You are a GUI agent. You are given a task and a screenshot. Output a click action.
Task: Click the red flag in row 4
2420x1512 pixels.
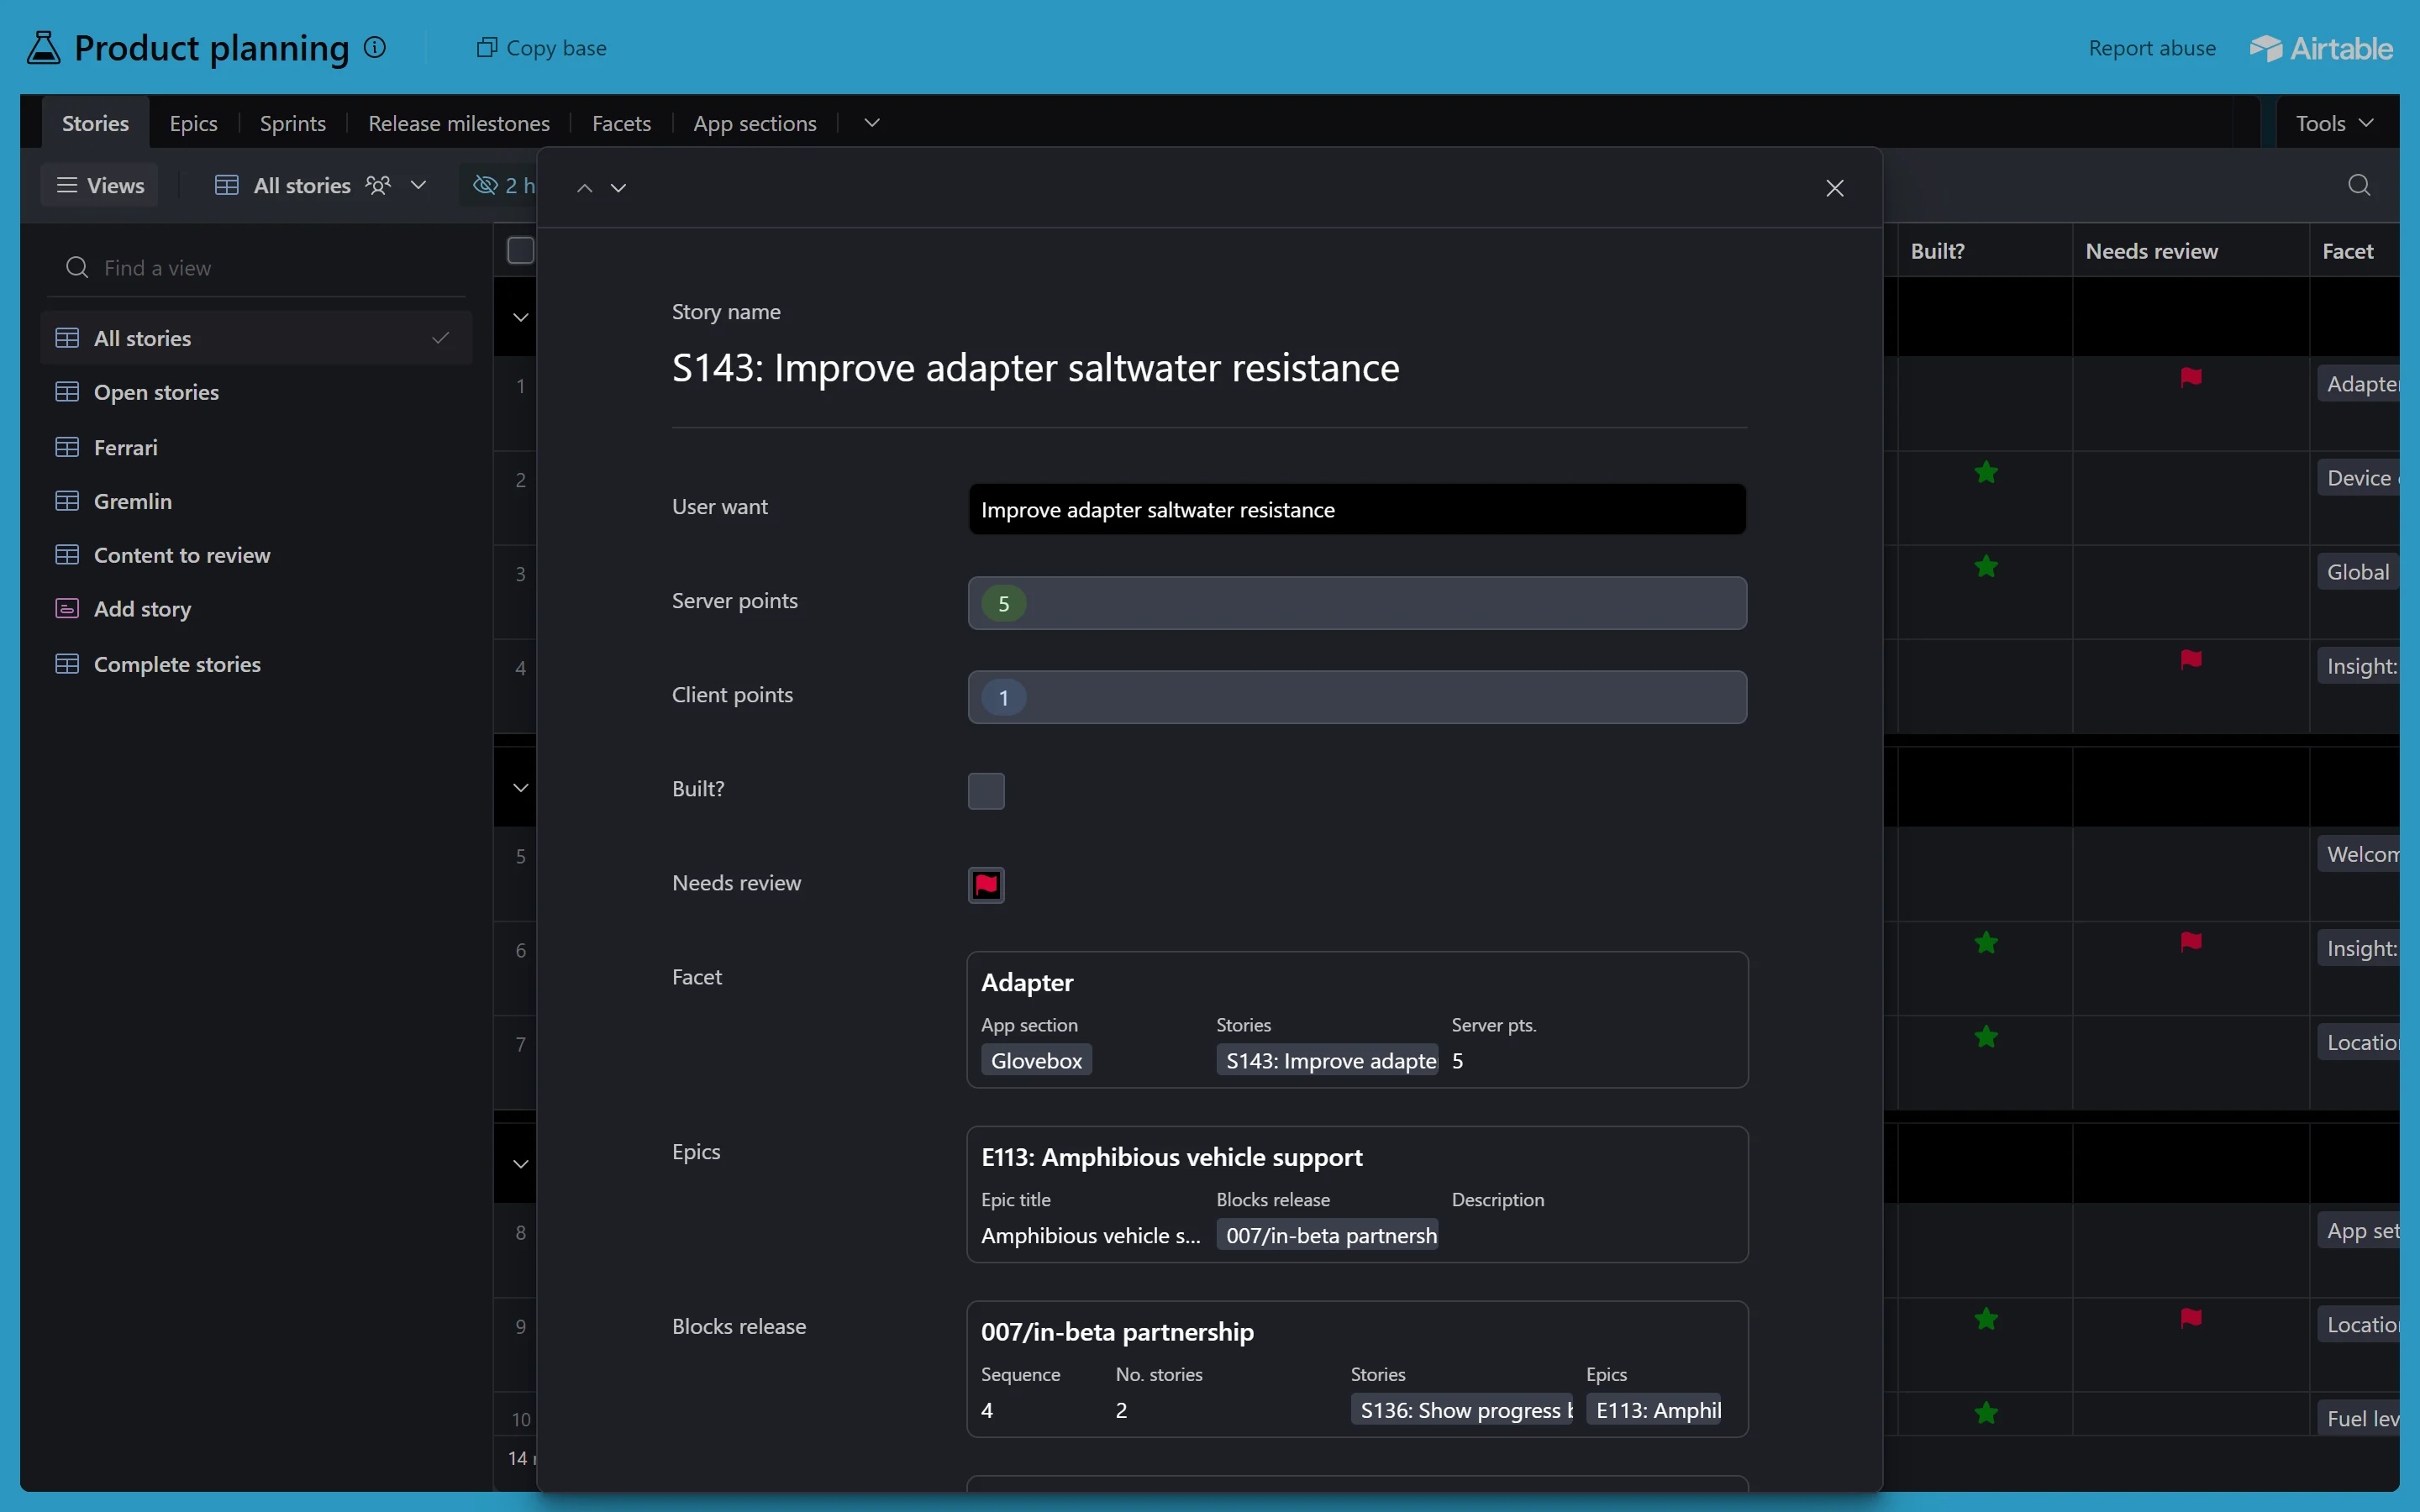pos(2191,659)
